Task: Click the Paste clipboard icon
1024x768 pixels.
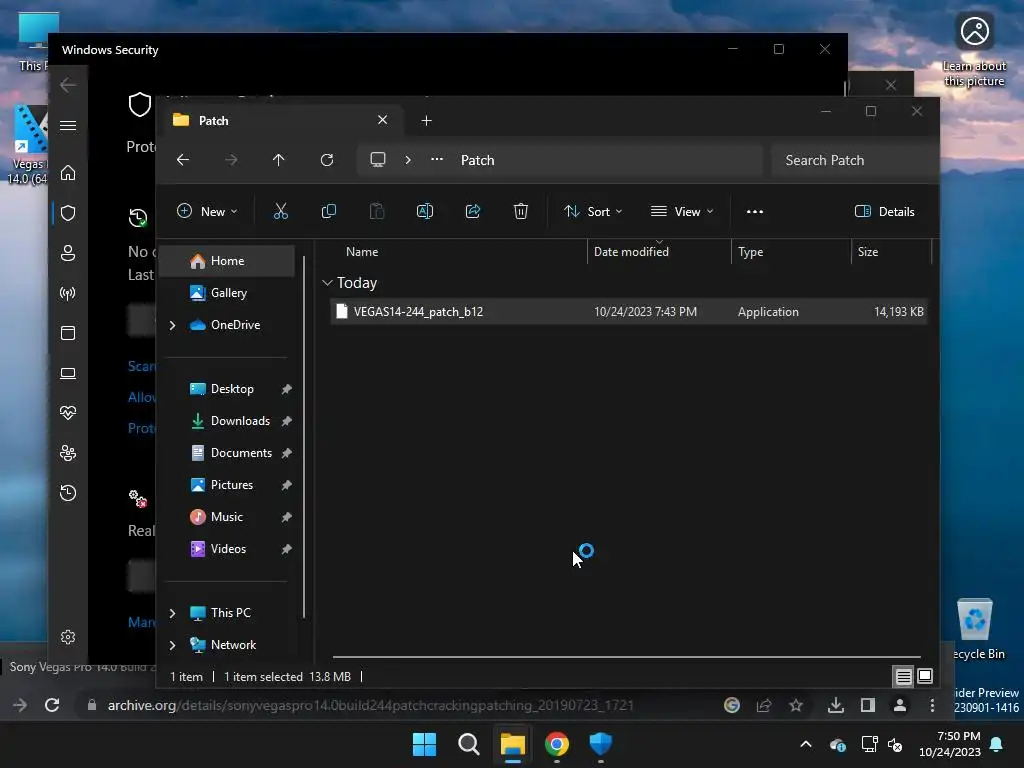Action: pyautogui.click(x=377, y=212)
